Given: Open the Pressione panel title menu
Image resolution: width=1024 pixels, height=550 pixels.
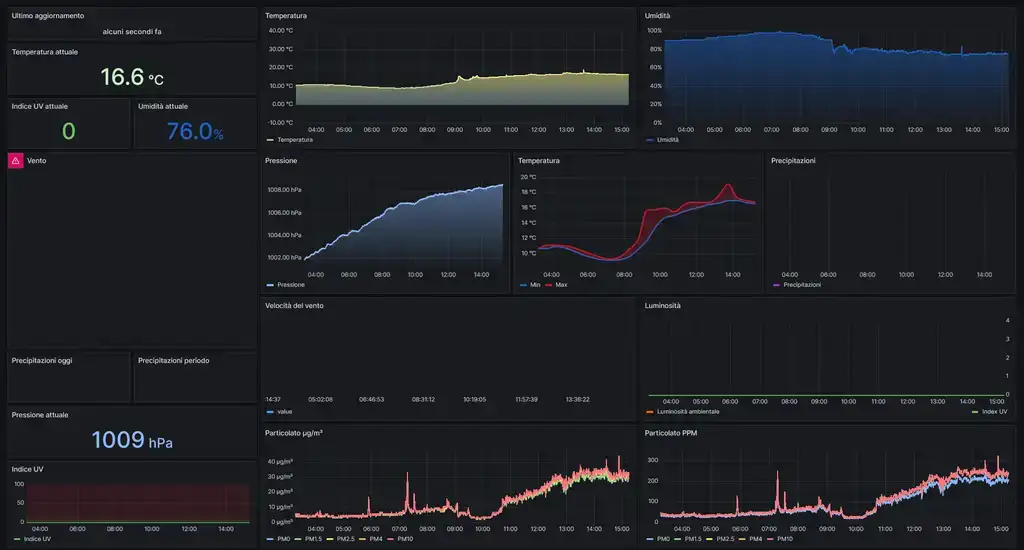Looking at the screenshot, I should (281, 160).
